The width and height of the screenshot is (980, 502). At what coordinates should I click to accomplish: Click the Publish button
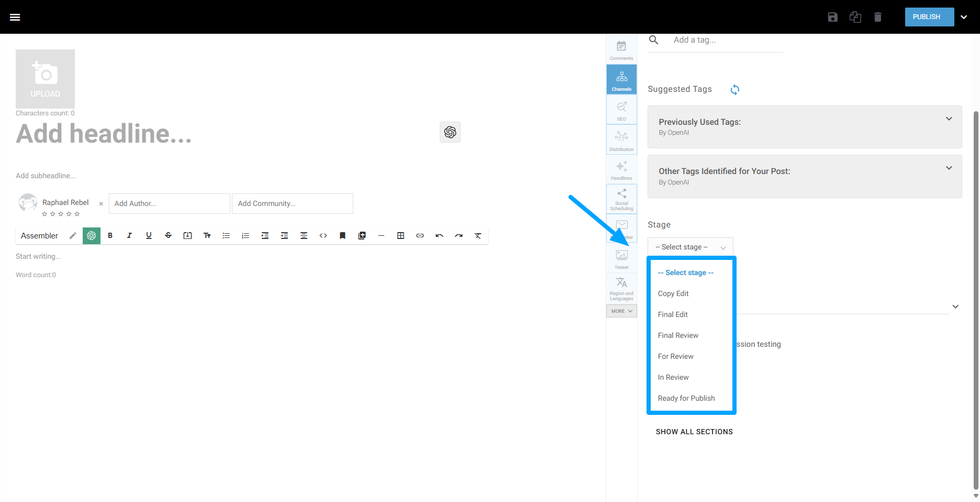[925, 17]
